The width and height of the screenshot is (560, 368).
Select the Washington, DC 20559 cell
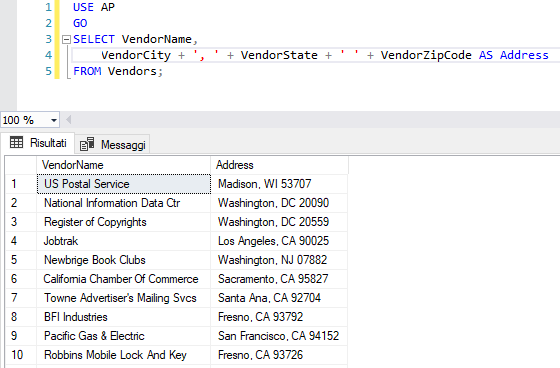click(x=279, y=222)
